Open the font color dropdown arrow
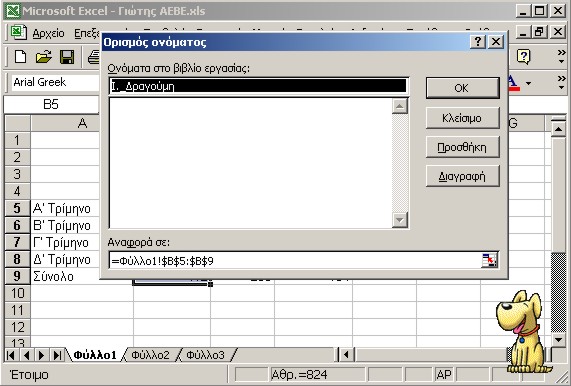The width and height of the screenshot is (571, 386). pyautogui.click(x=528, y=83)
